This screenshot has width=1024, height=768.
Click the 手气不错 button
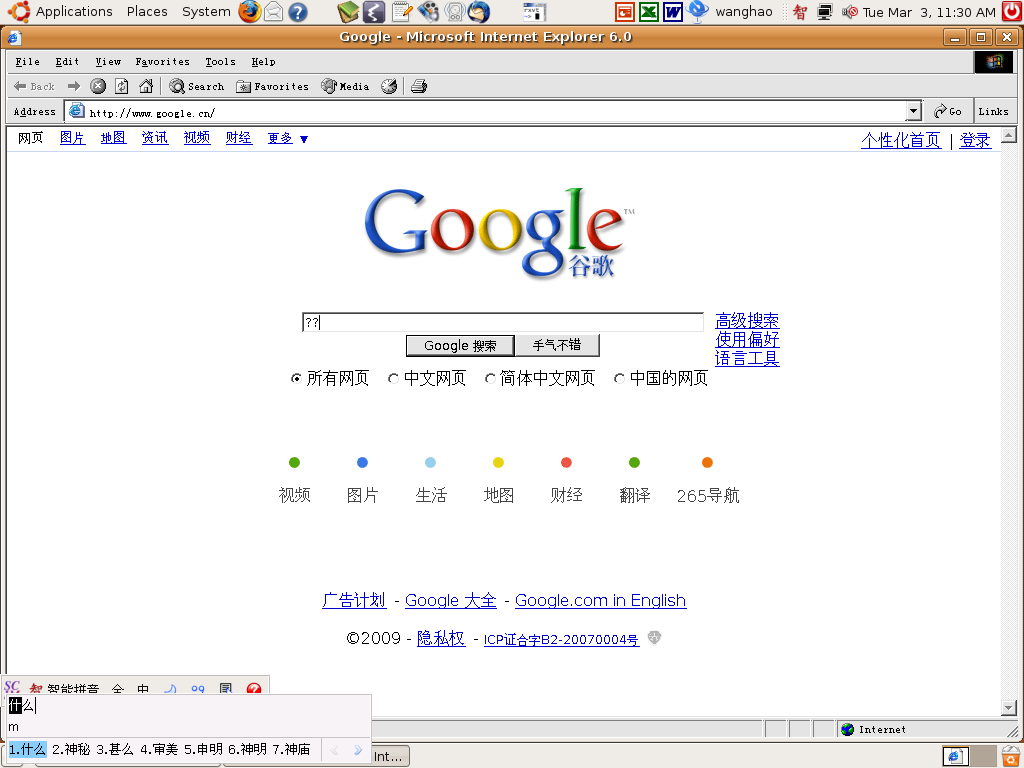click(x=557, y=345)
